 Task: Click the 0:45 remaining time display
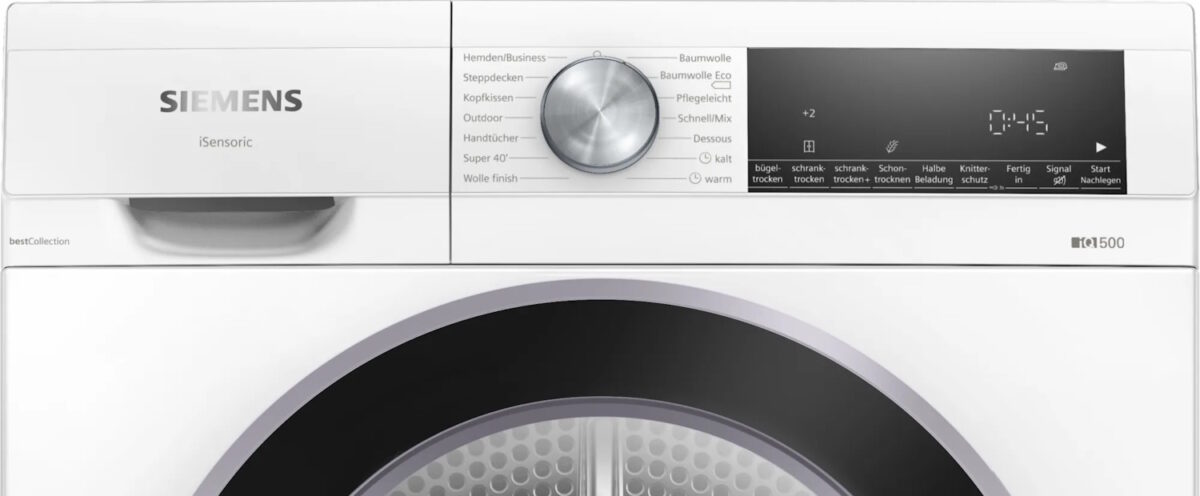coord(1017,123)
